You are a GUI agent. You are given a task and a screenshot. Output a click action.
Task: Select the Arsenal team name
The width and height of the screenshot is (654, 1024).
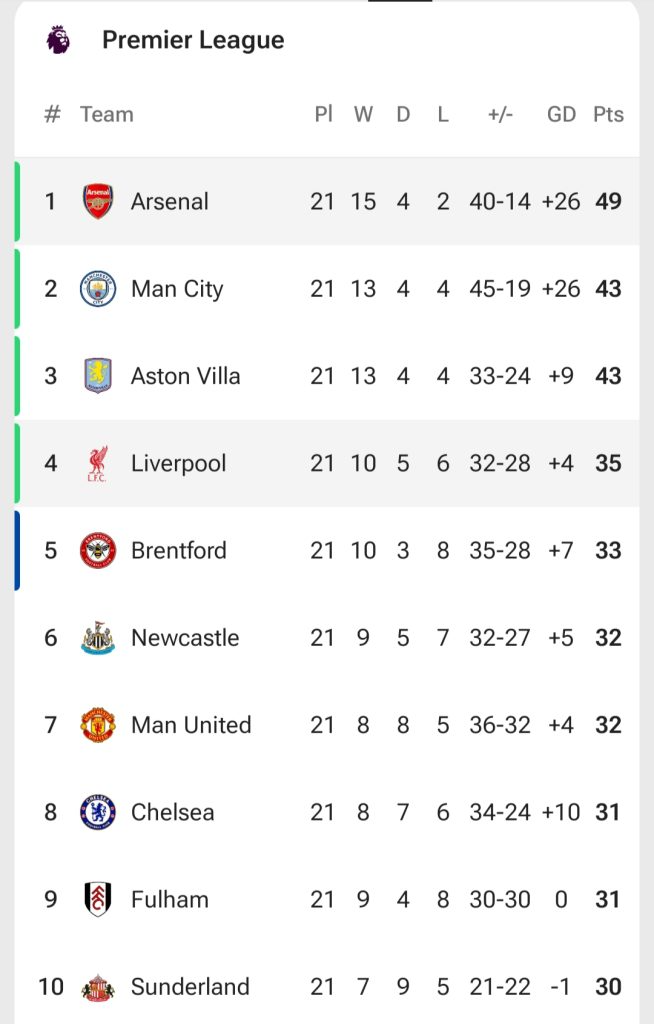click(x=170, y=201)
